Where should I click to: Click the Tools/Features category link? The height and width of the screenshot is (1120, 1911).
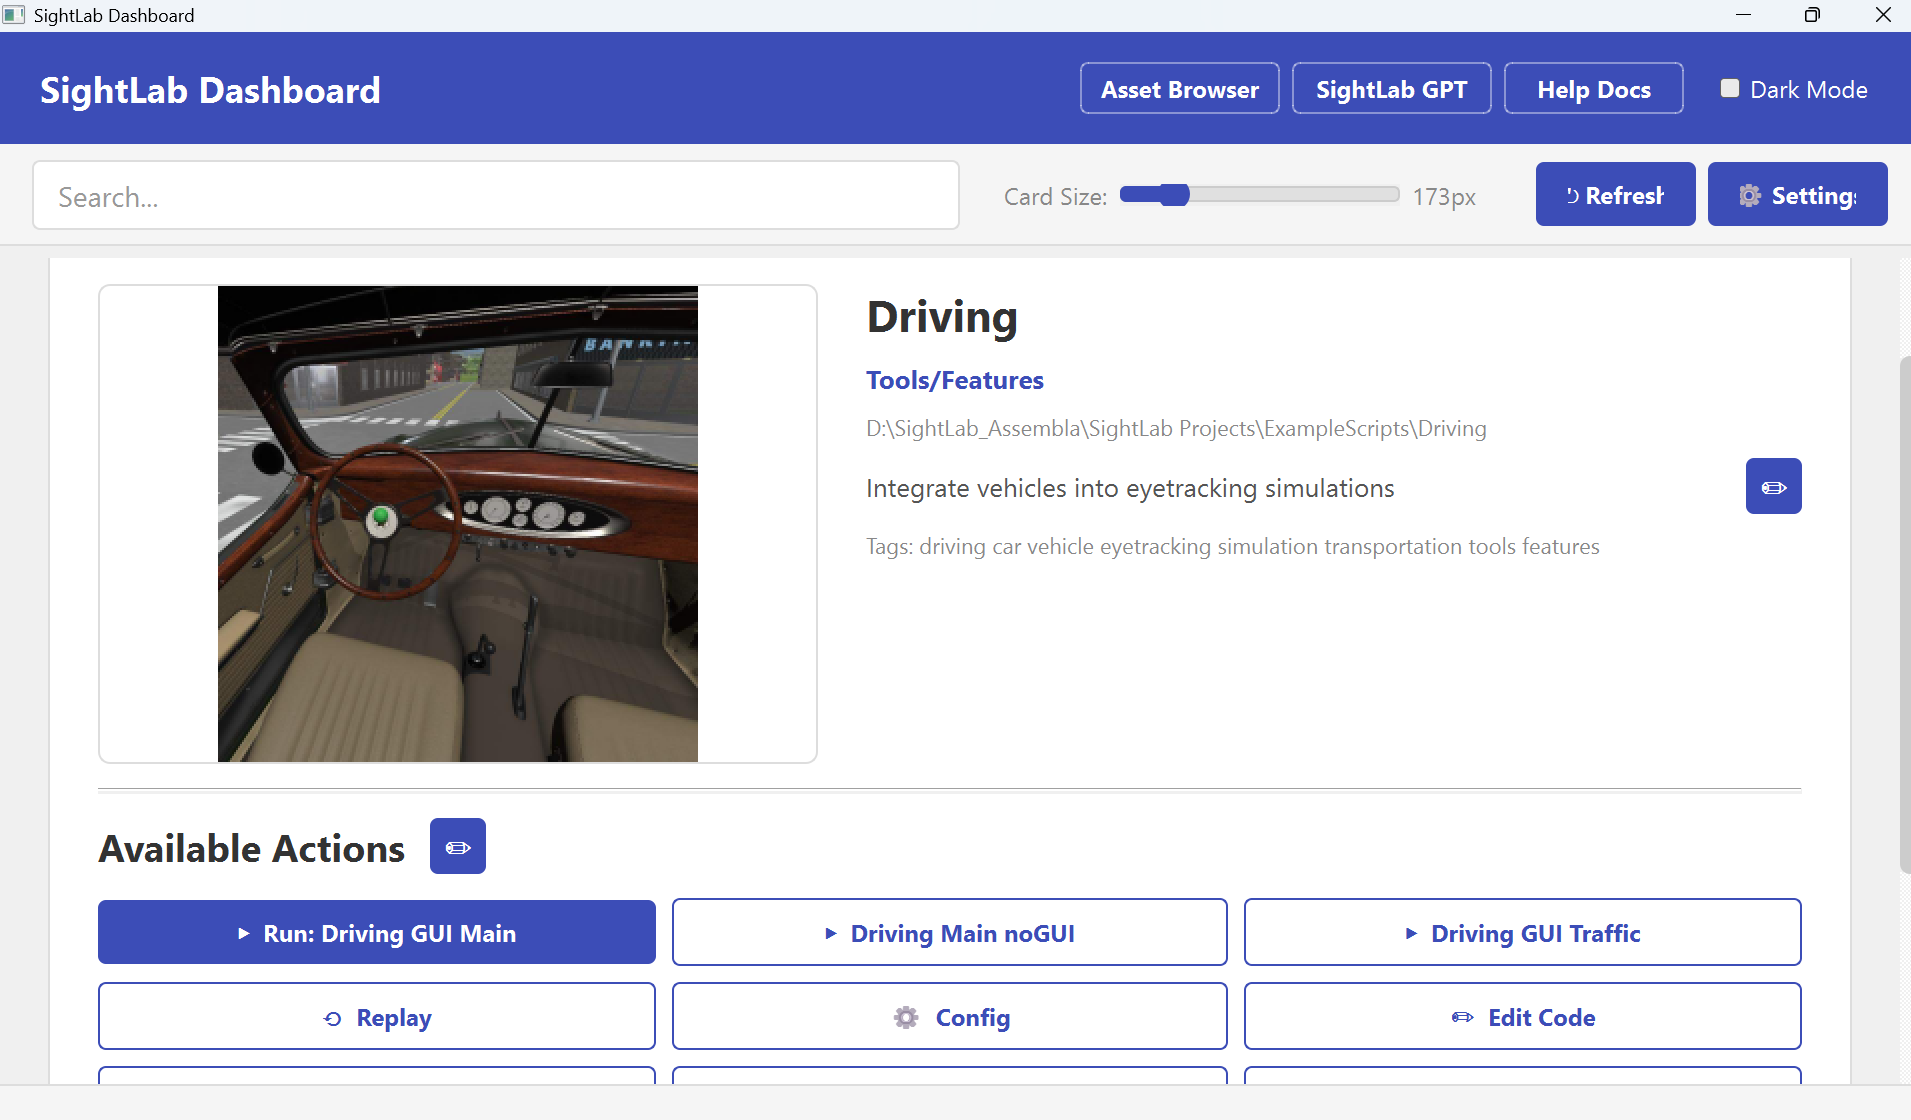[954, 380]
